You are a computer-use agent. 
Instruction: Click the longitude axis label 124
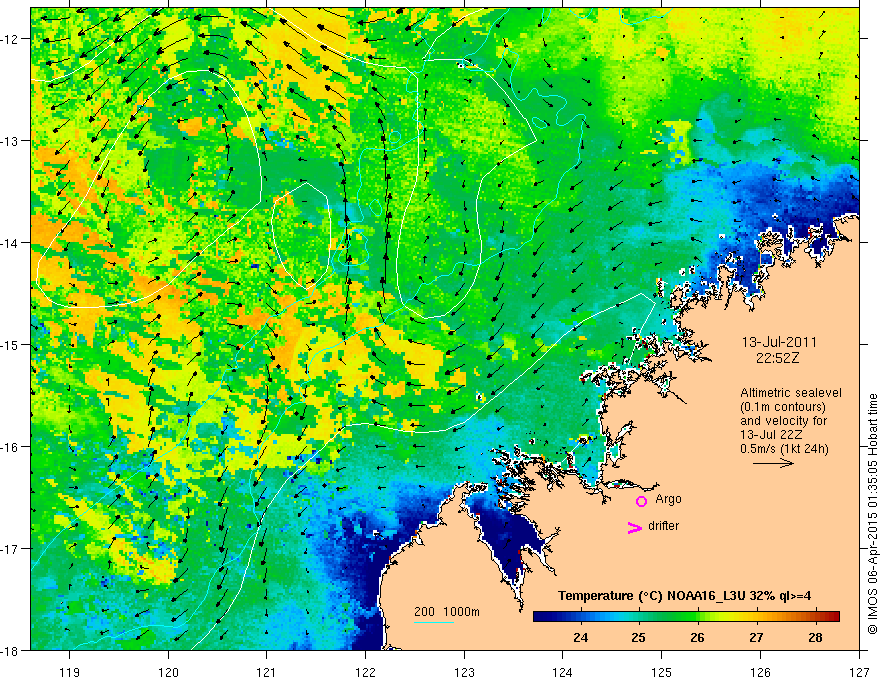563,672
